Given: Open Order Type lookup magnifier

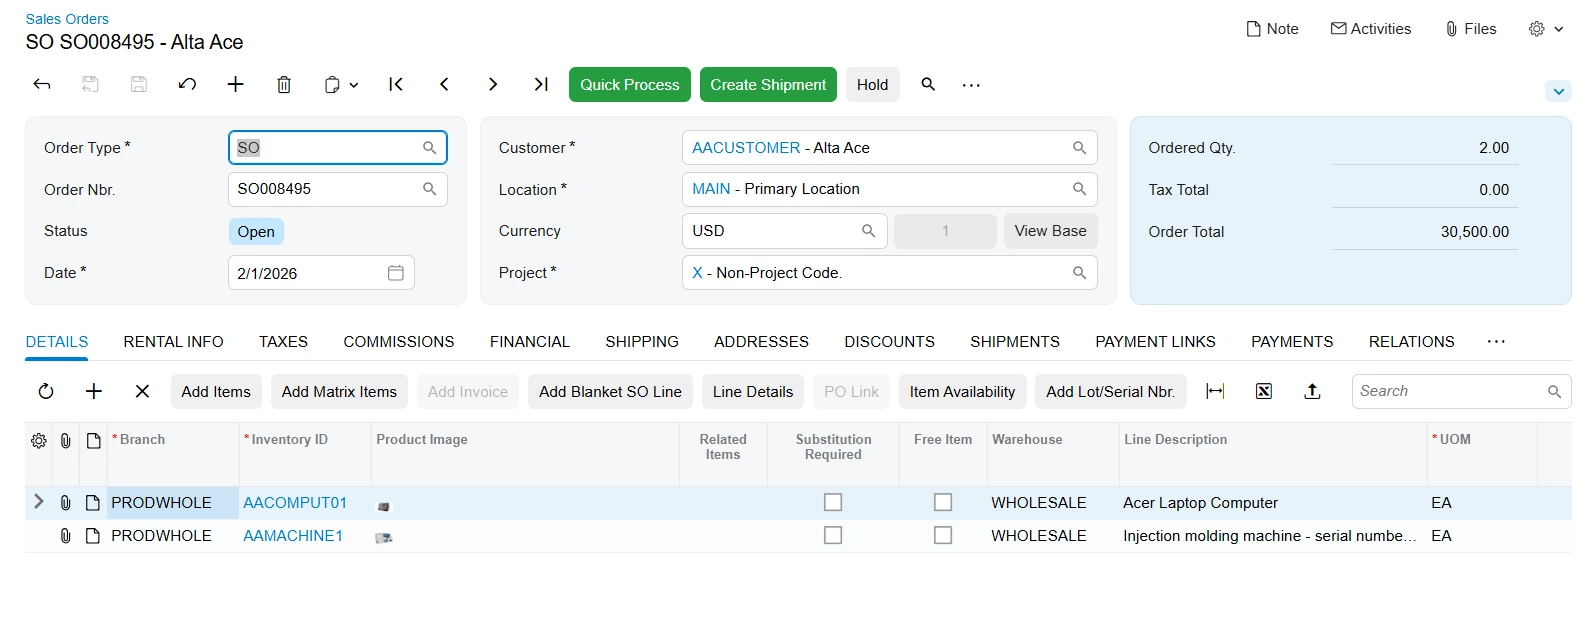Looking at the screenshot, I should (429, 148).
